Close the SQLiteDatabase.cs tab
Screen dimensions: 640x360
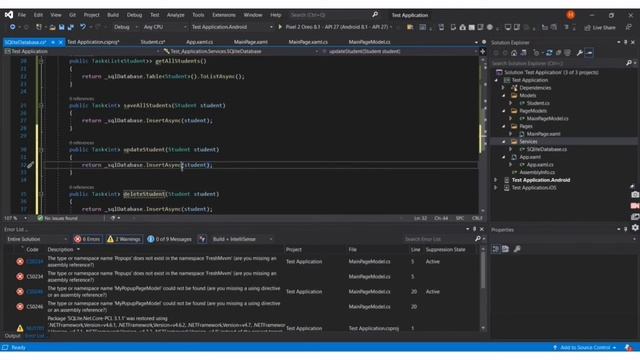pos(61,42)
